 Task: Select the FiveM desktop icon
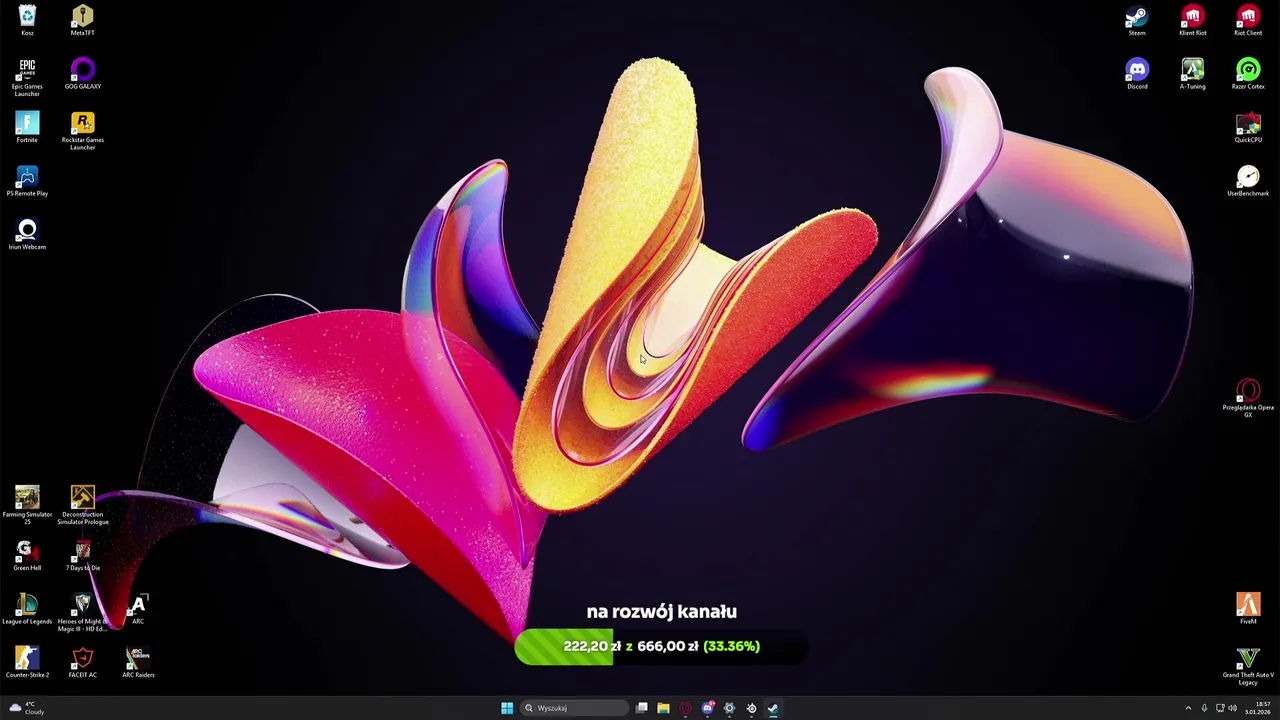click(1248, 610)
